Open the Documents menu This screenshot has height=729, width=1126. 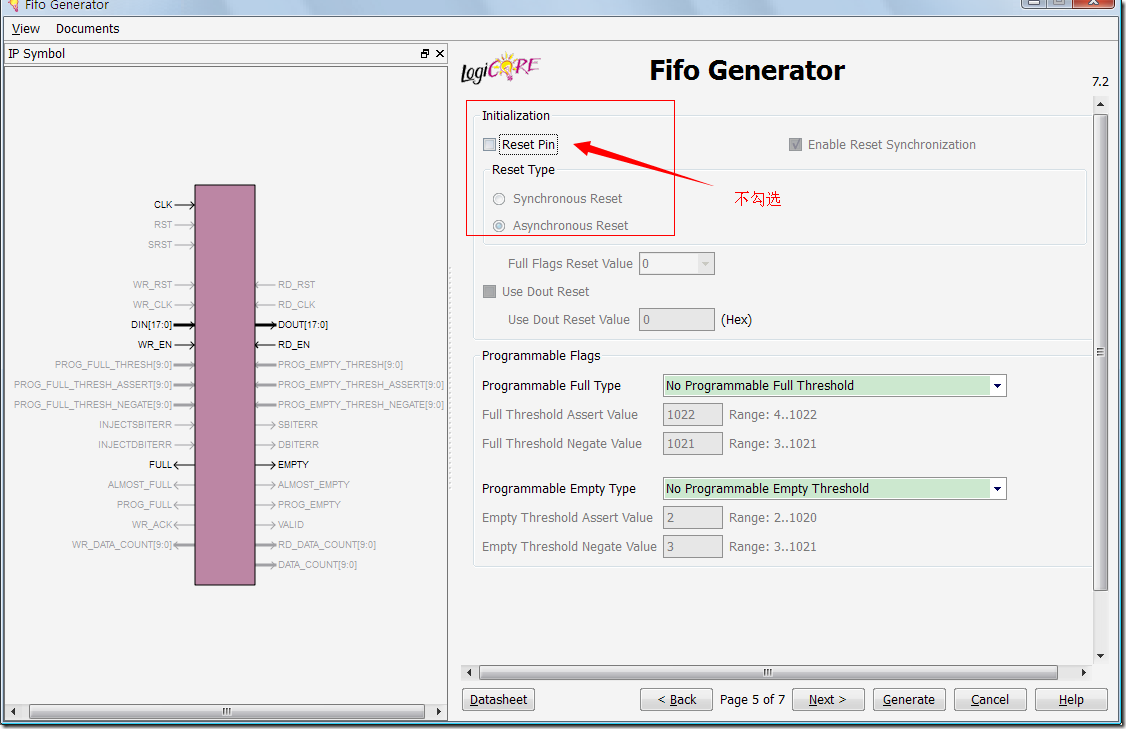click(x=87, y=29)
